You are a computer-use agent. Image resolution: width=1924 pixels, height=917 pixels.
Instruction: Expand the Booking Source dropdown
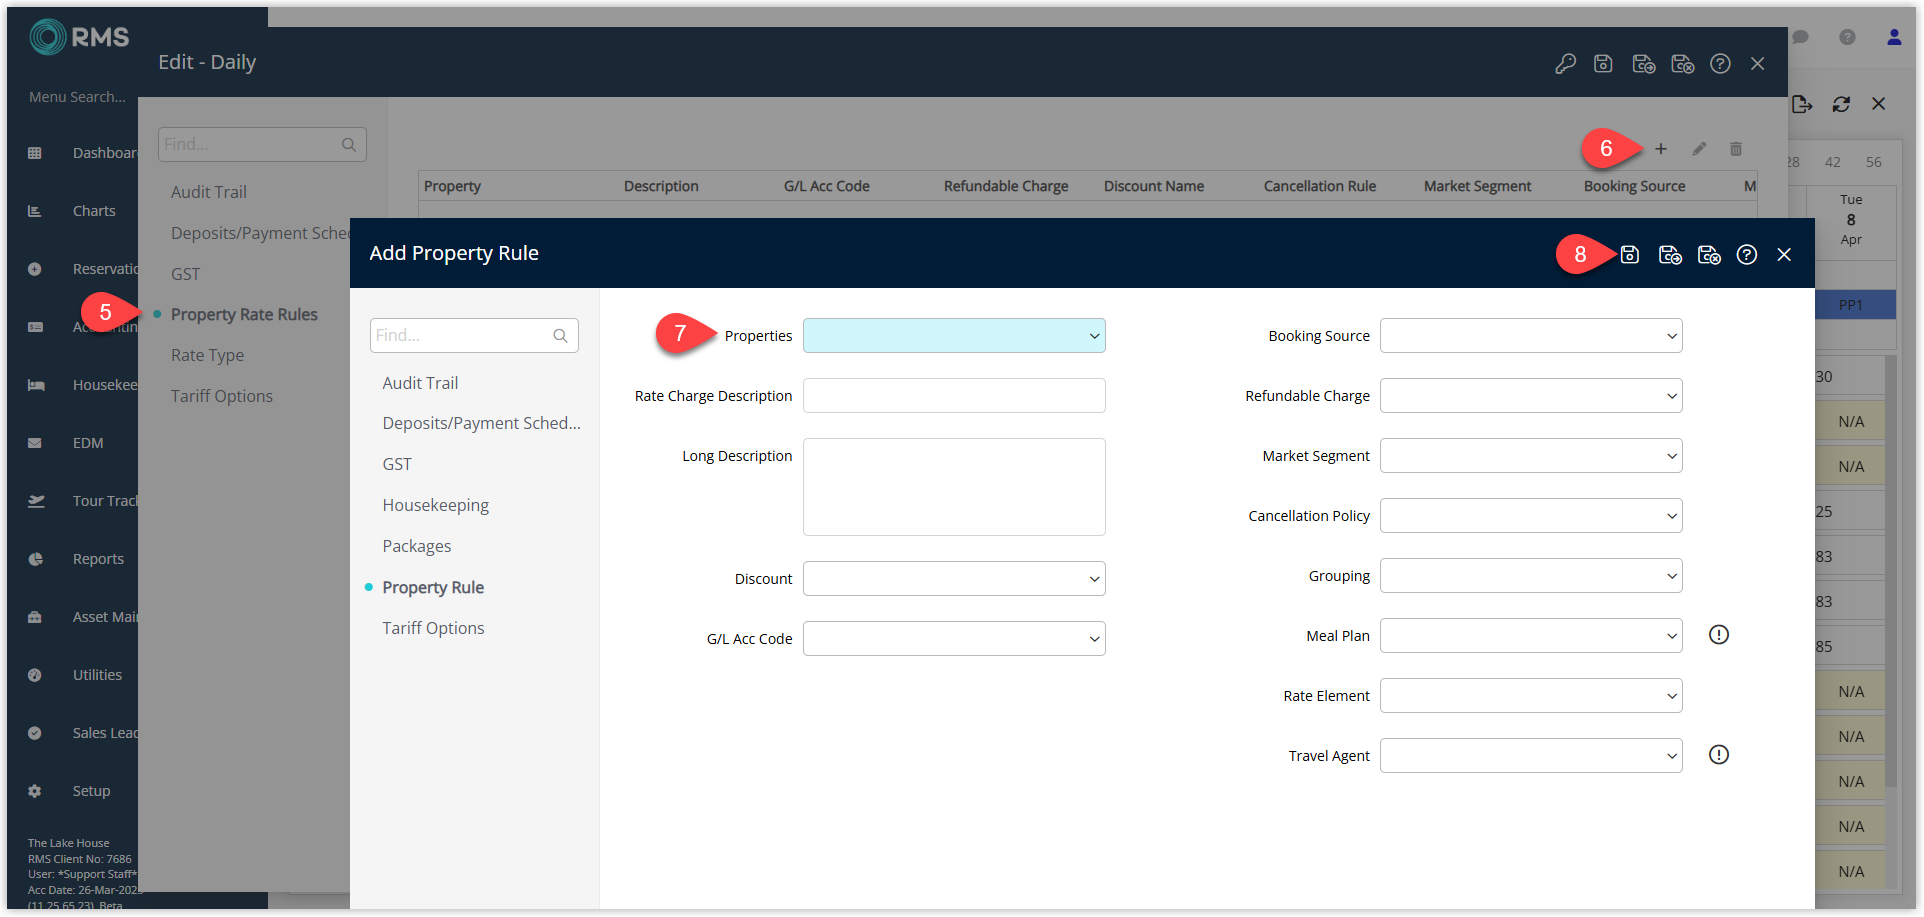coord(1531,336)
